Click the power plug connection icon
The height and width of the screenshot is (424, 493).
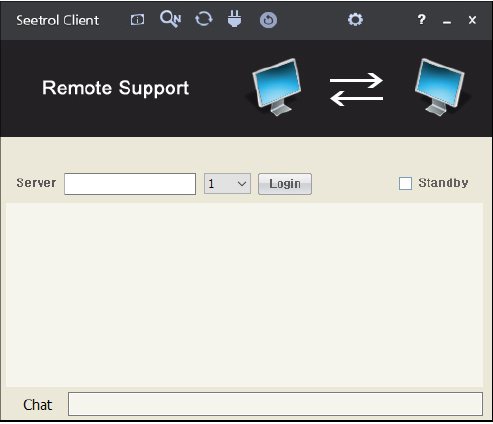point(235,19)
